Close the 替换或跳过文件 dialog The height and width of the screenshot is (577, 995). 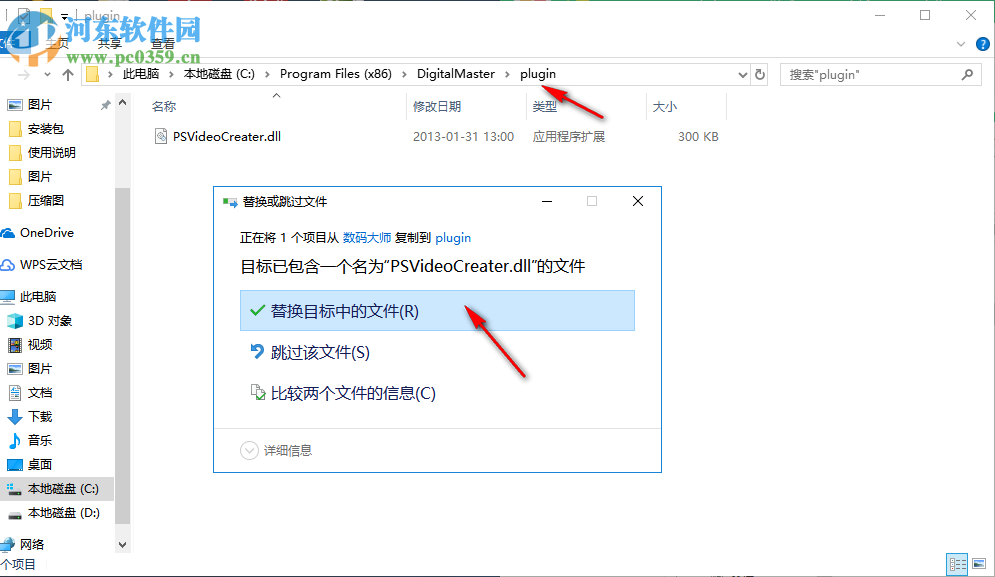coord(638,201)
